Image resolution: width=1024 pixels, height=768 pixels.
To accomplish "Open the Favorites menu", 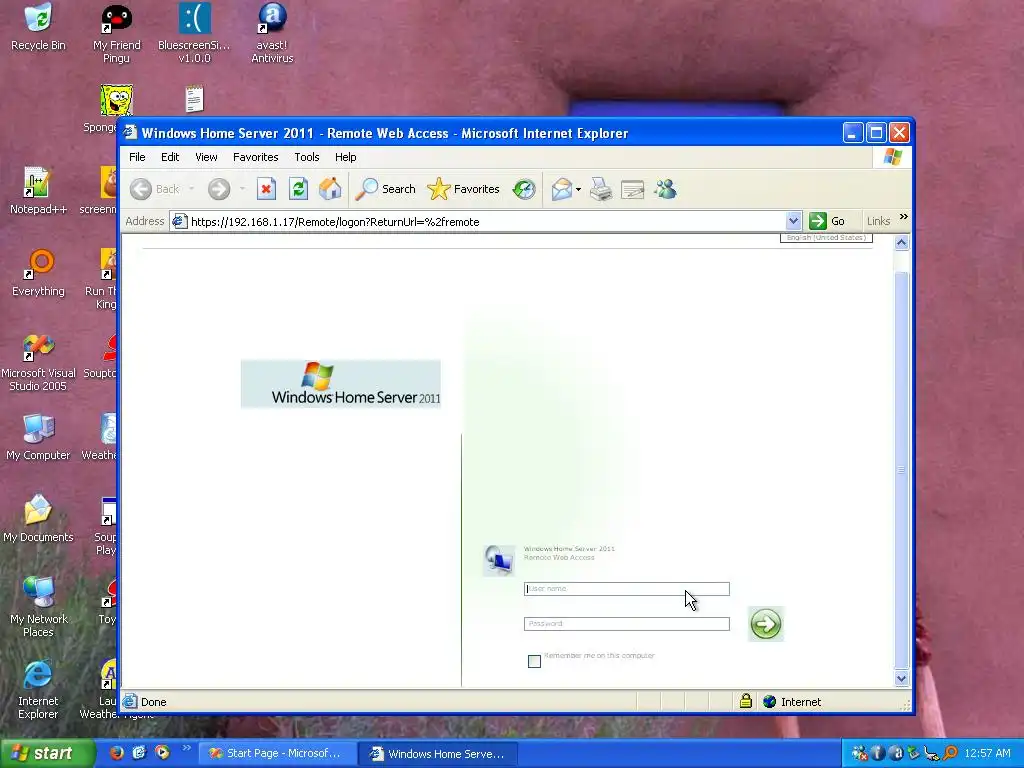I will click(255, 157).
